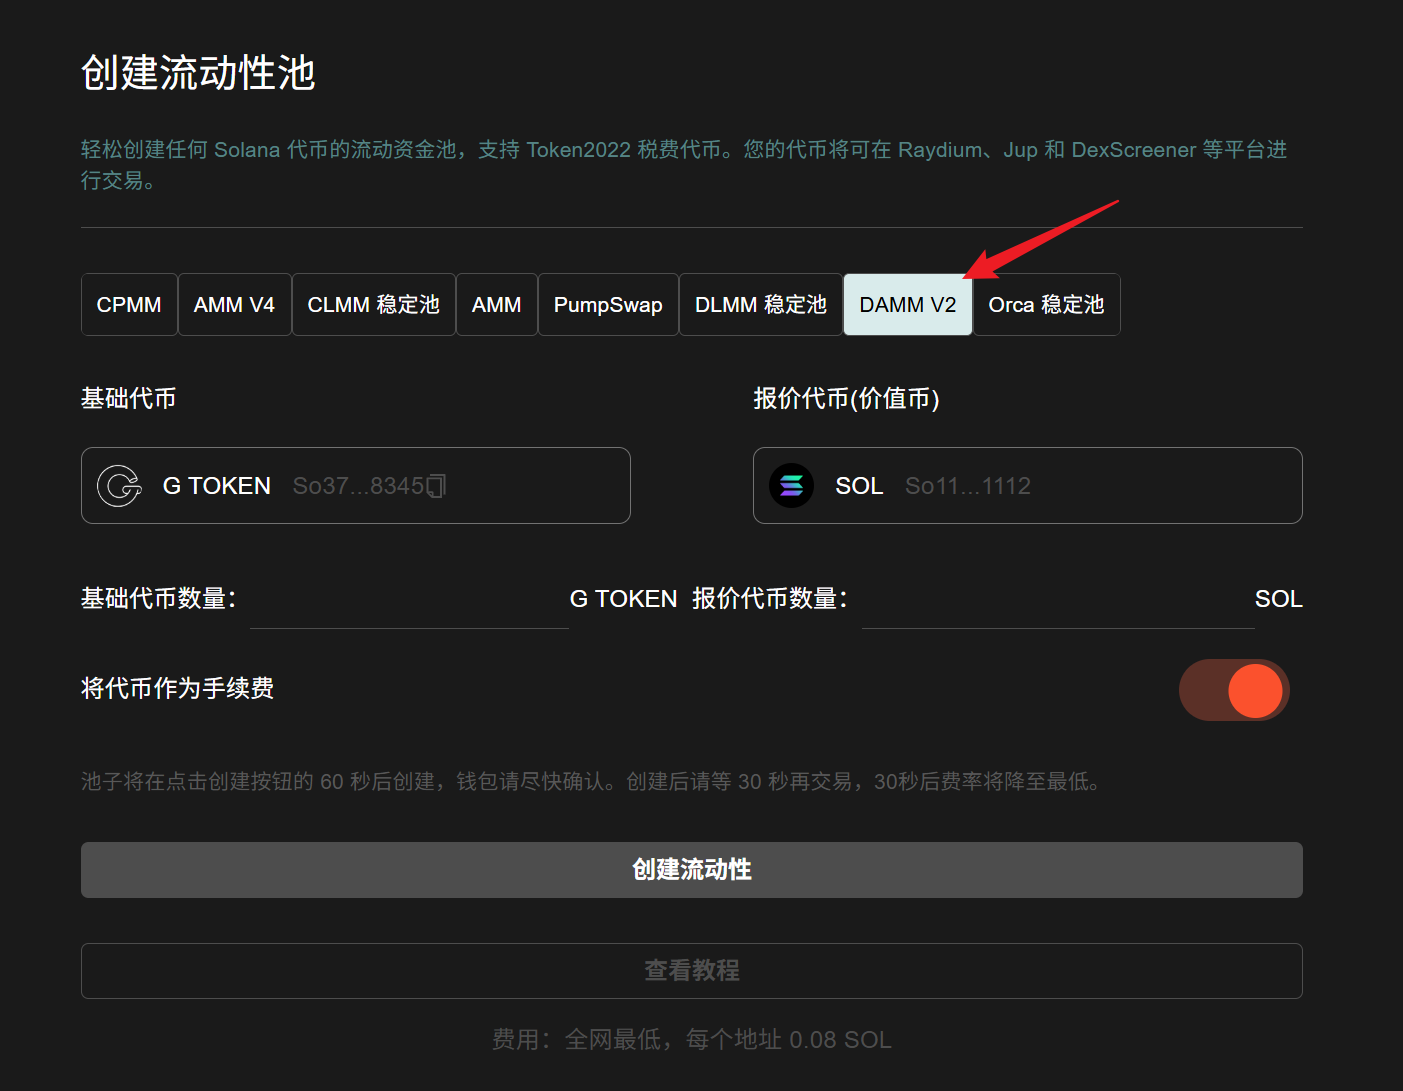This screenshot has height=1091, width=1403.
Task: Select the AMM V4 tab
Action: pos(234,305)
